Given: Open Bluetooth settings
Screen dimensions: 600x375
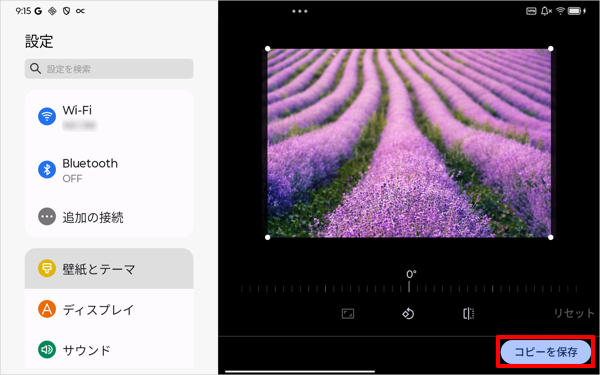Looking at the screenshot, I should click(x=109, y=170).
